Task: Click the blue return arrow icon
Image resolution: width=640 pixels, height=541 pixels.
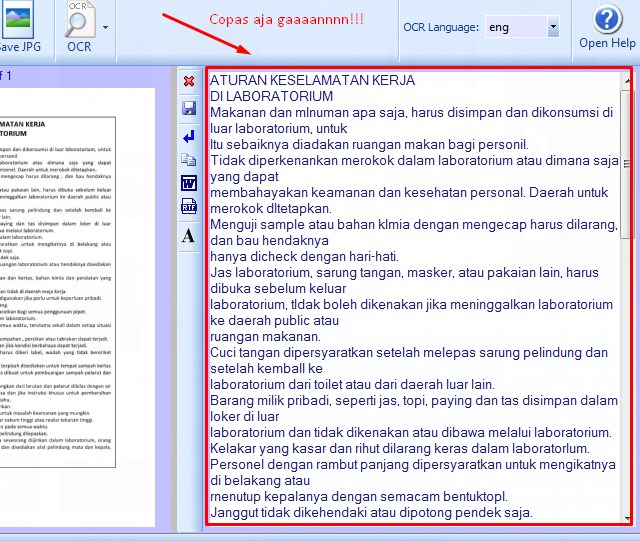Action: [x=189, y=137]
